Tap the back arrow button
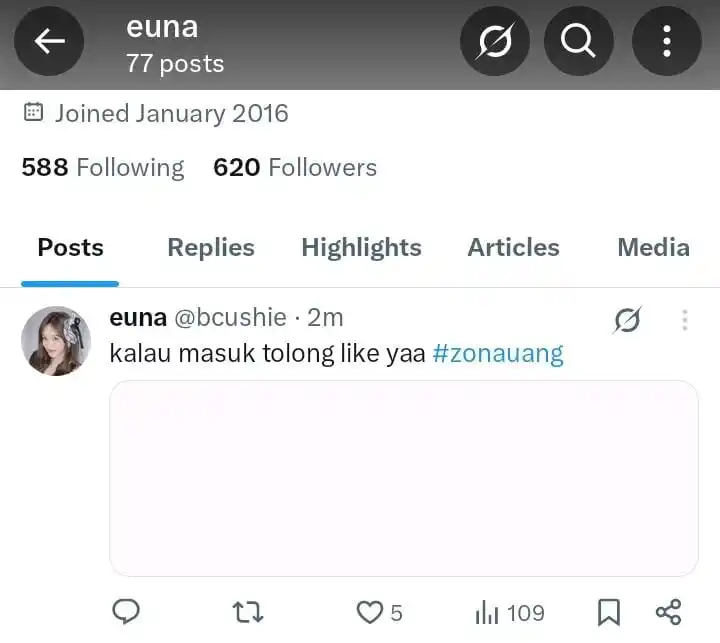 pos(48,41)
